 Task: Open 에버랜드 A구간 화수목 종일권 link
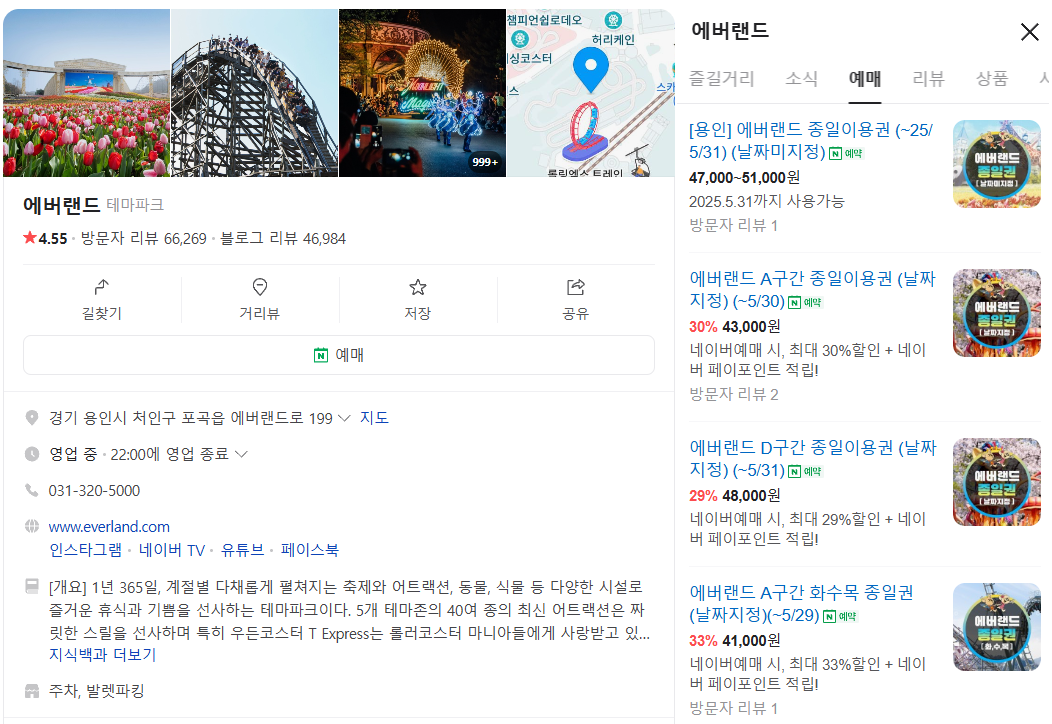(x=801, y=604)
